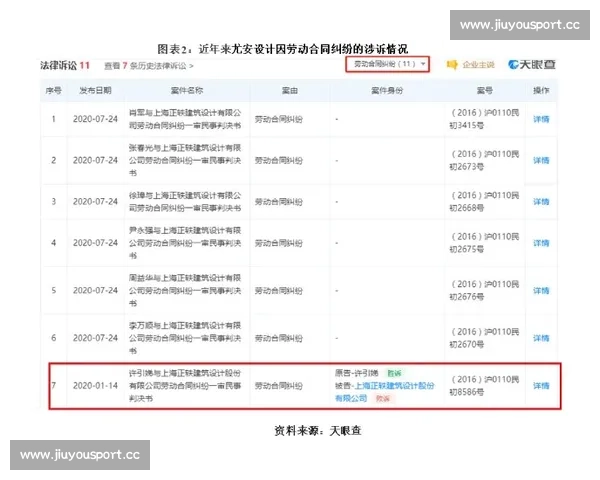Open 详情 for case 沪0110民初2673号
Image resolution: width=600 pixels, height=480 pixels.
tap(541, 160)
